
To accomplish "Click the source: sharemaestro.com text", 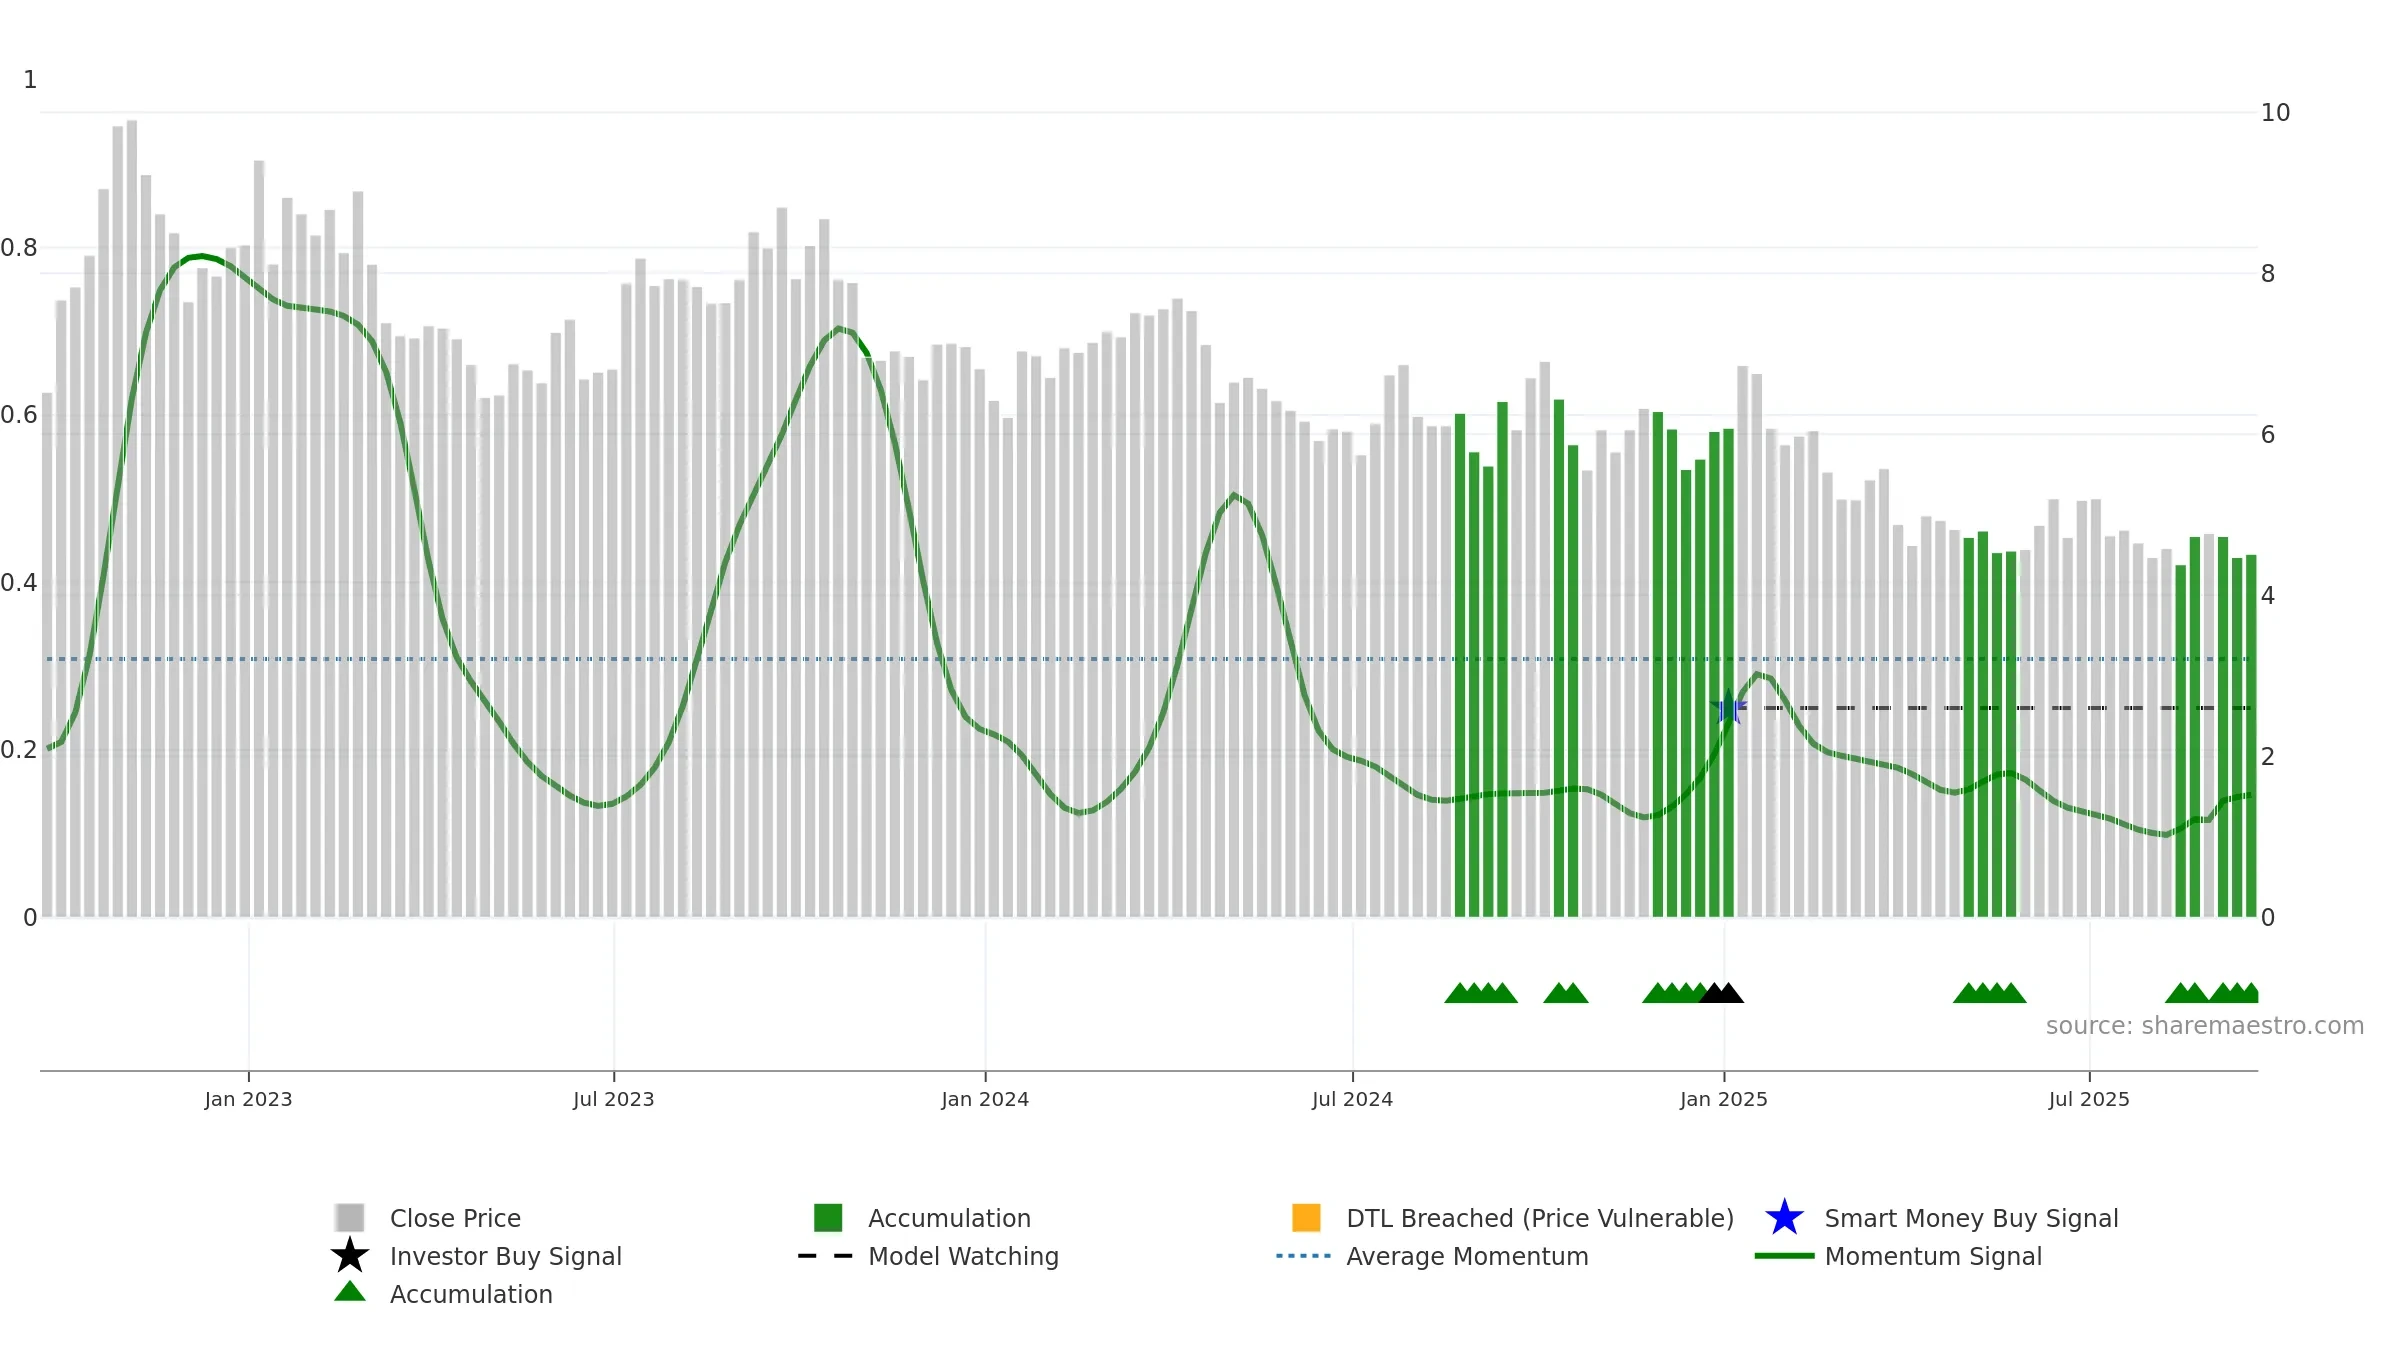I will [2205, 1026].
